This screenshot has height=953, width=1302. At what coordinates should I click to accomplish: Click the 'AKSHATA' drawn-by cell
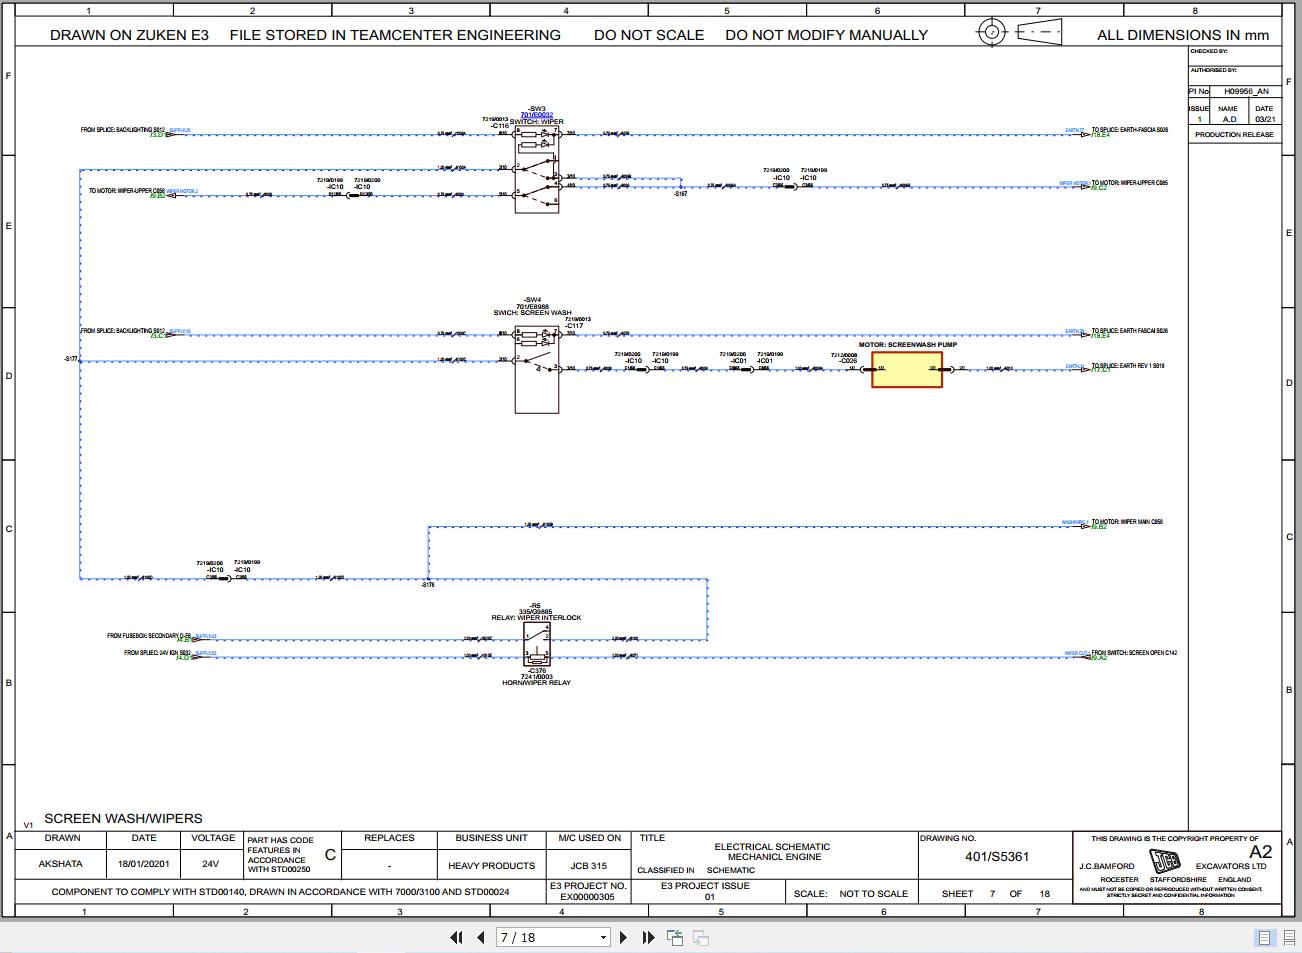point(61,864)
